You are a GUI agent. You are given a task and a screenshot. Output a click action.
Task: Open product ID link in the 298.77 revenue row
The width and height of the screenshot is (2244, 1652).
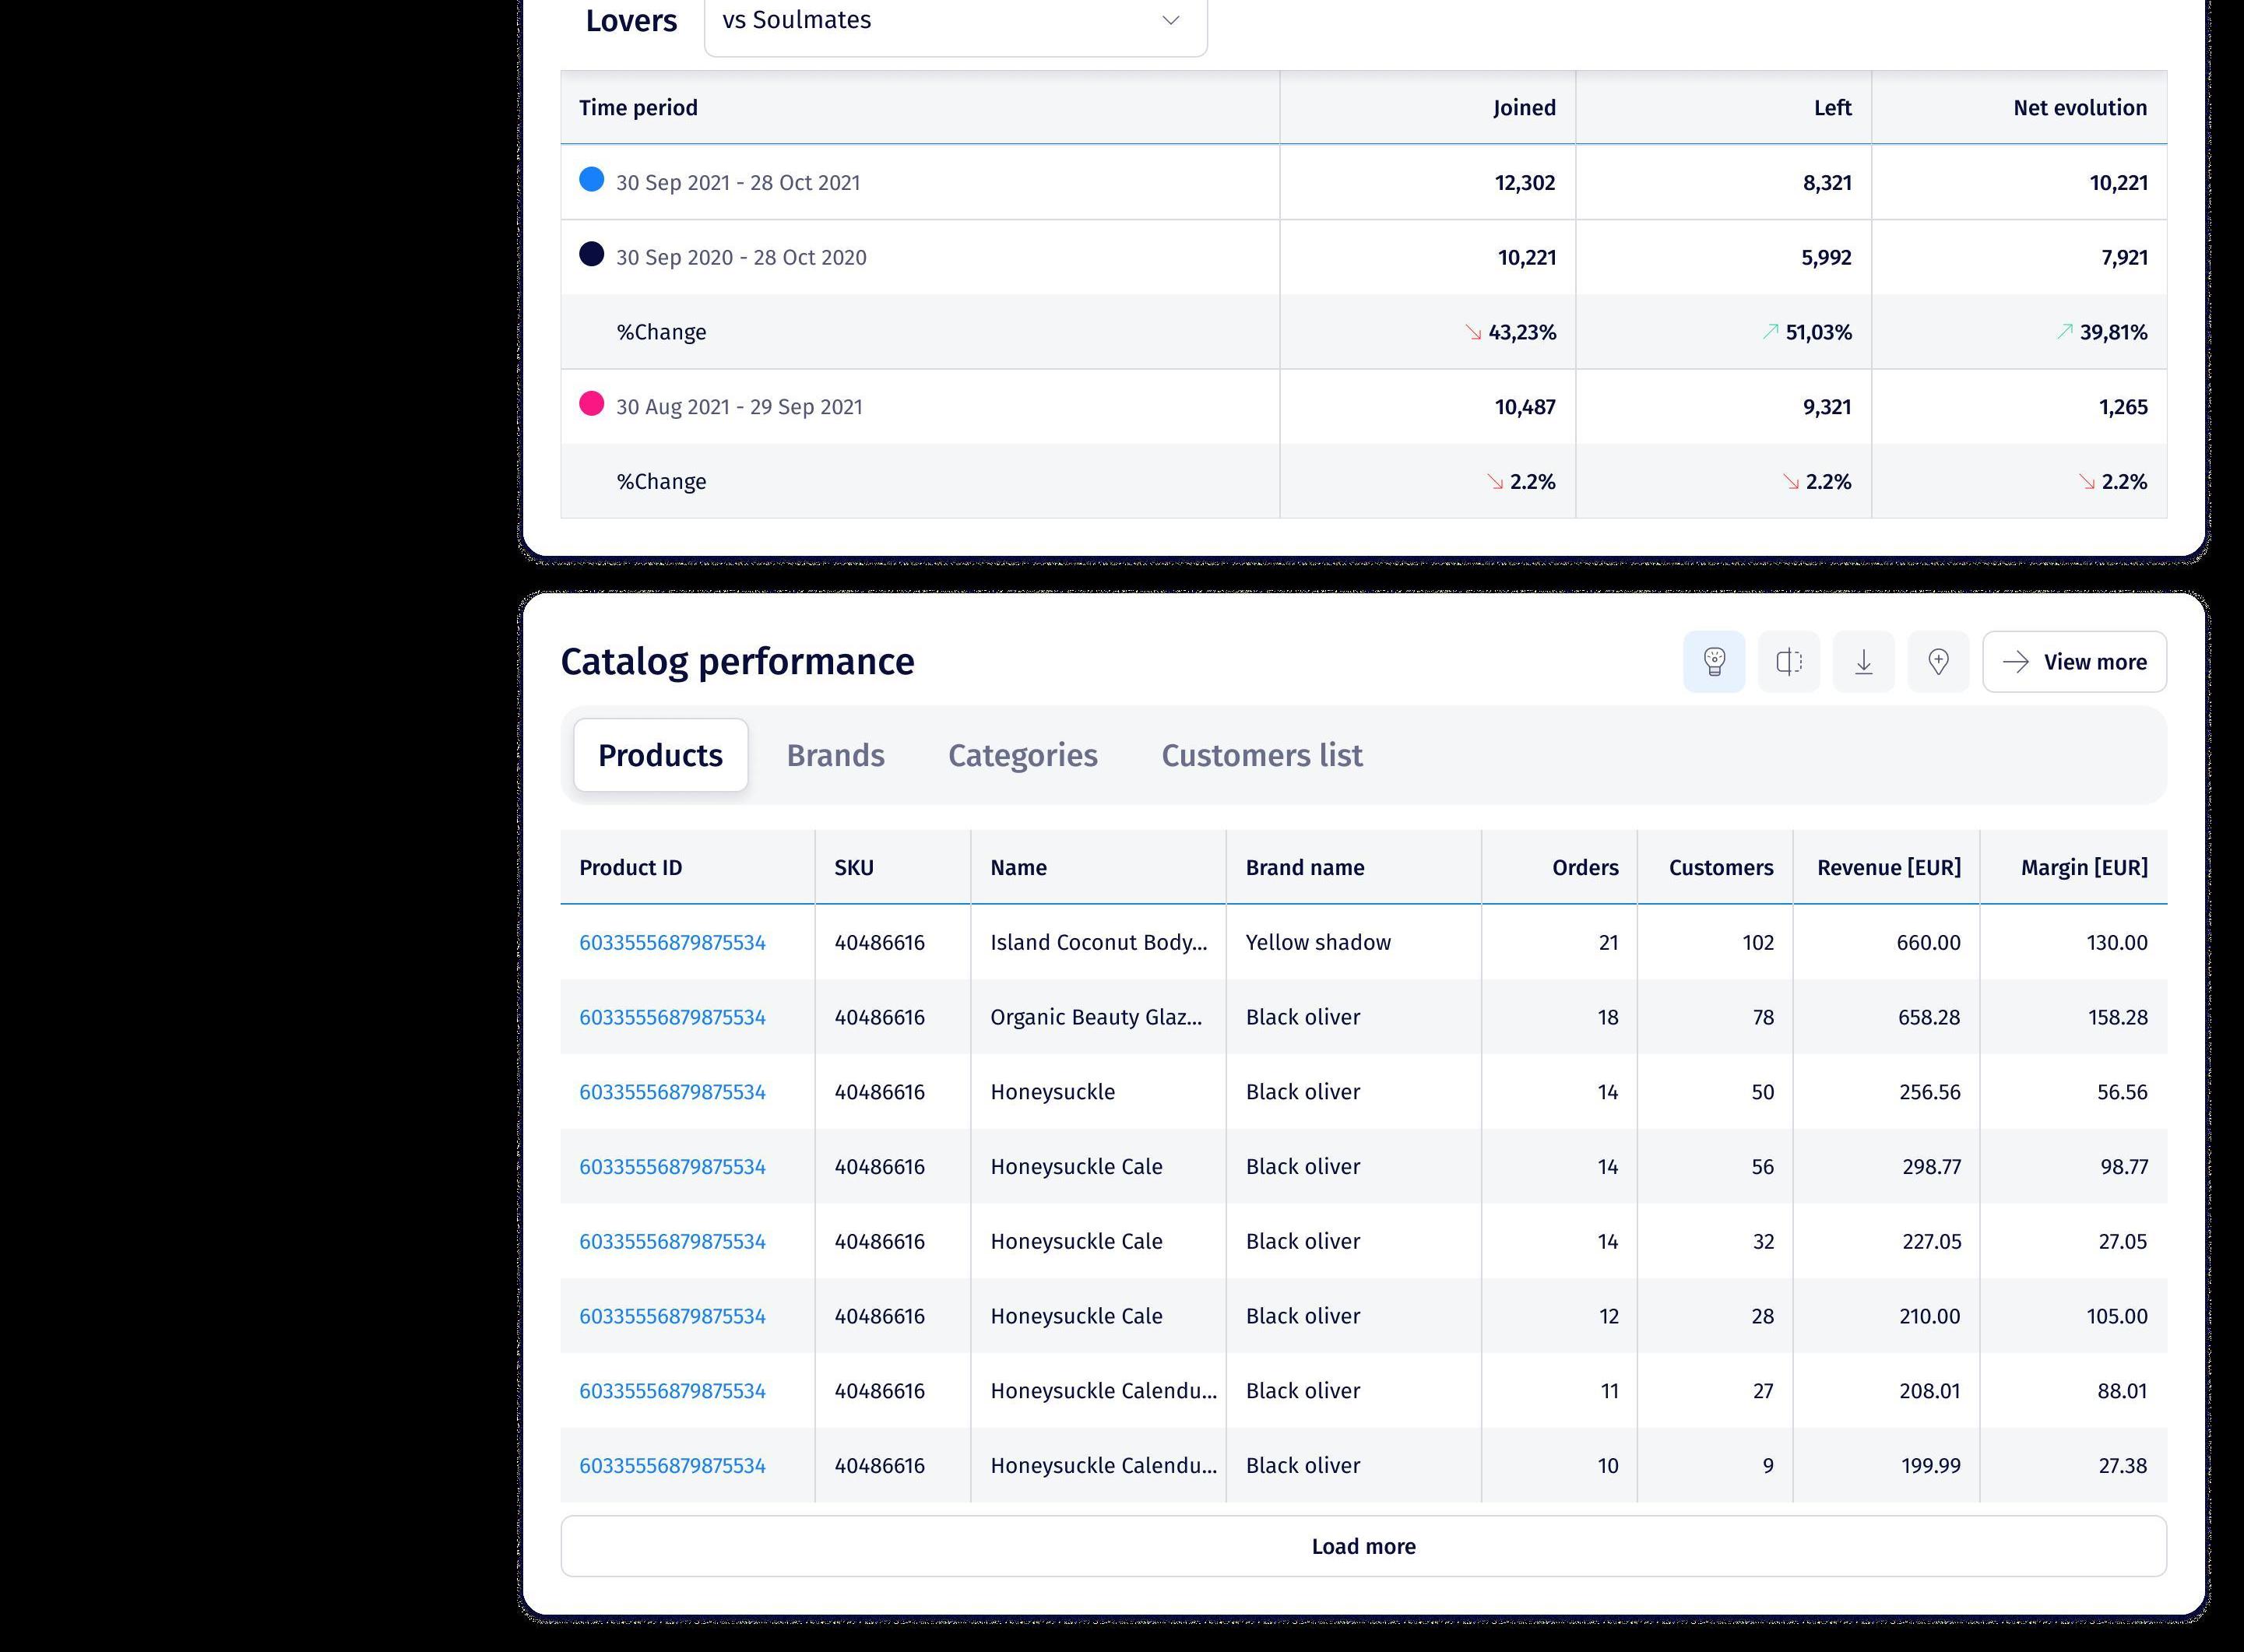coord(673,1167)
